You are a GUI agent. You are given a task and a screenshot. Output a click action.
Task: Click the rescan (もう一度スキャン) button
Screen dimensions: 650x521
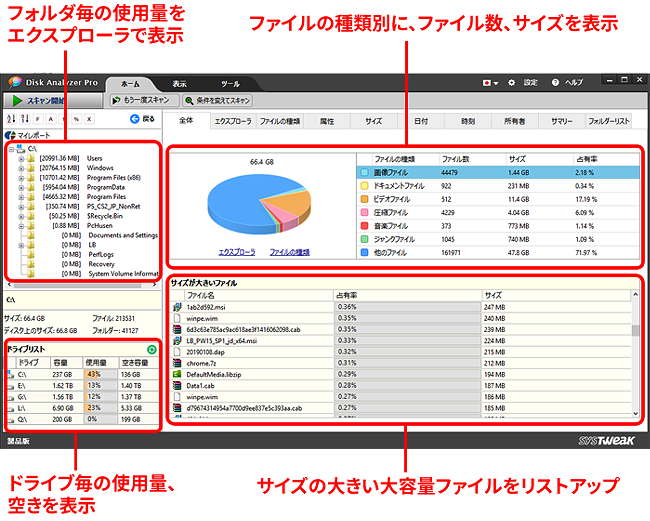click(x=145, y=100)
